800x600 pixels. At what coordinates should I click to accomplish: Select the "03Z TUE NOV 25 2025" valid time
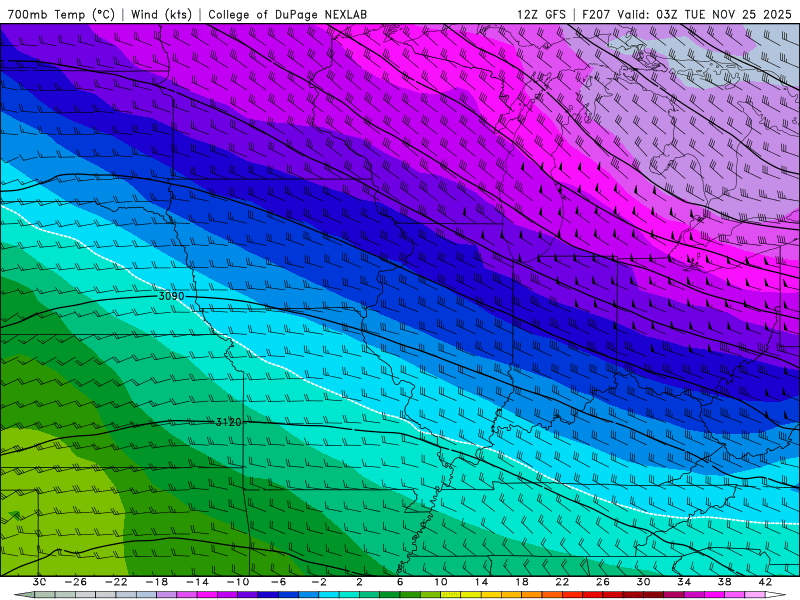(x=723, y=14)
